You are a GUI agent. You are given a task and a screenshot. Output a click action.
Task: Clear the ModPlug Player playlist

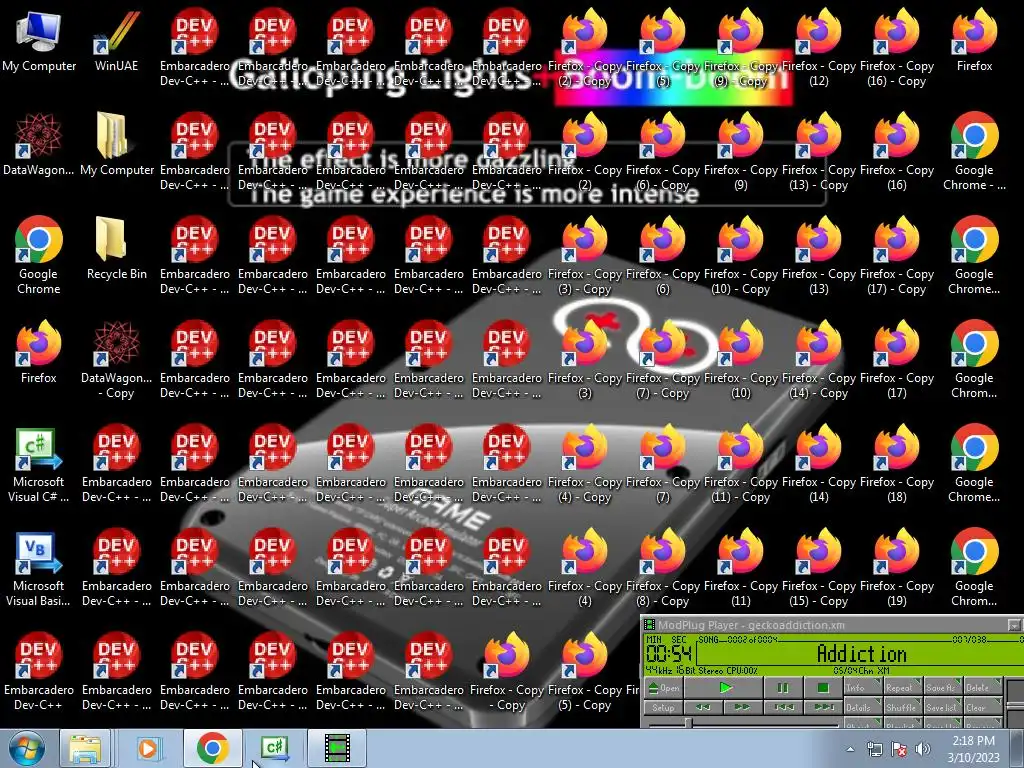coord(982,707)
